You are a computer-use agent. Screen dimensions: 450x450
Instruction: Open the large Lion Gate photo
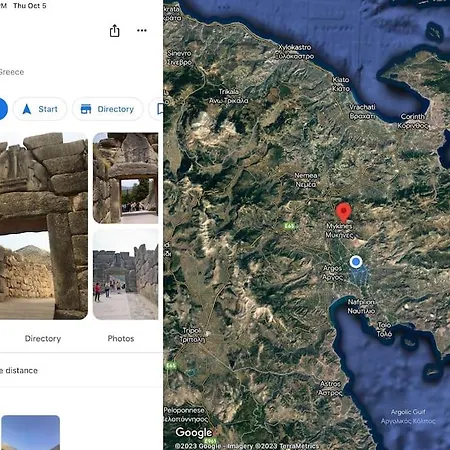pyautogui.click(x=44, y=226)
